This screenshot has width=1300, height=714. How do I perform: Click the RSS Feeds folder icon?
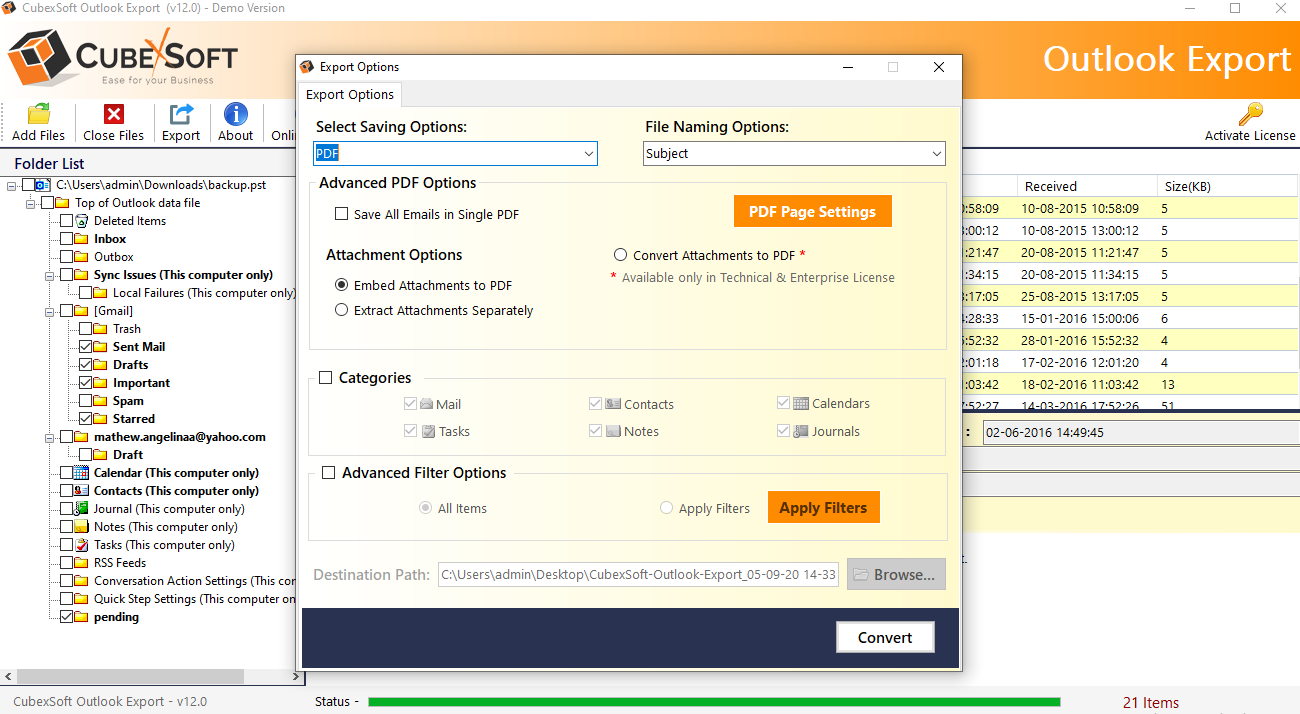[x=82, y=563]
